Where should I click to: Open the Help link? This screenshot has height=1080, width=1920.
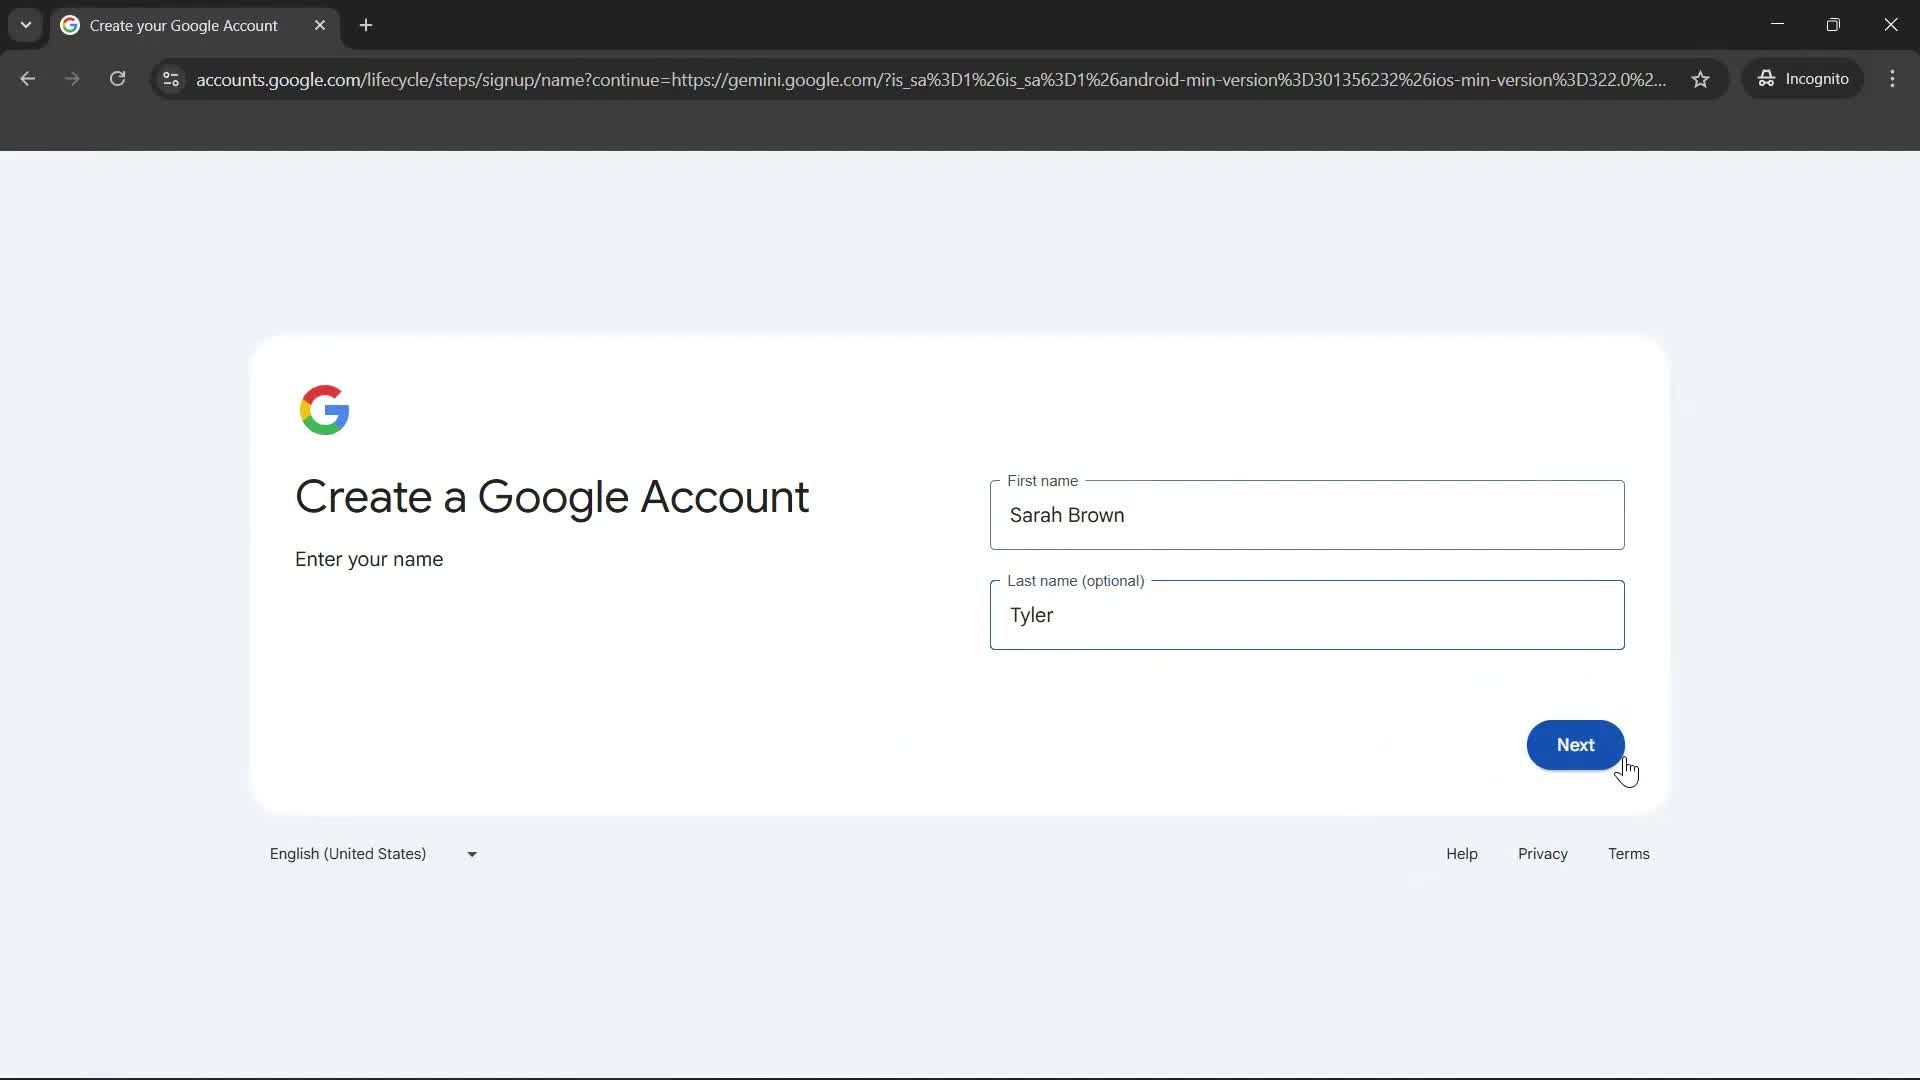click(x=1461, y=853)
